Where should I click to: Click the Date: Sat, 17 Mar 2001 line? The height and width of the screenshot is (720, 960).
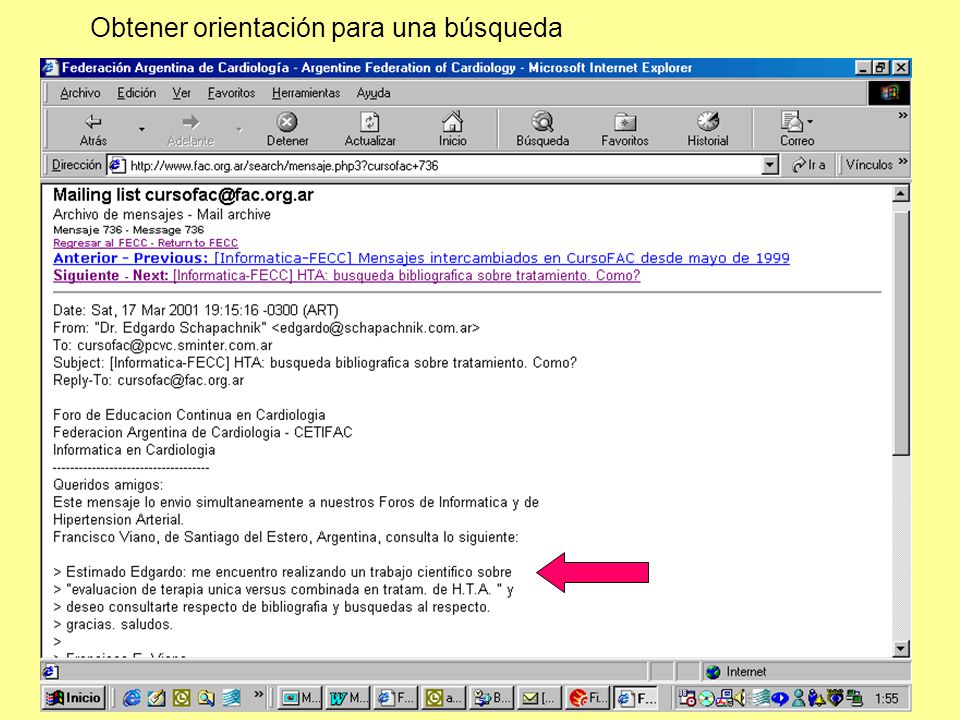(x=195, y=310)
